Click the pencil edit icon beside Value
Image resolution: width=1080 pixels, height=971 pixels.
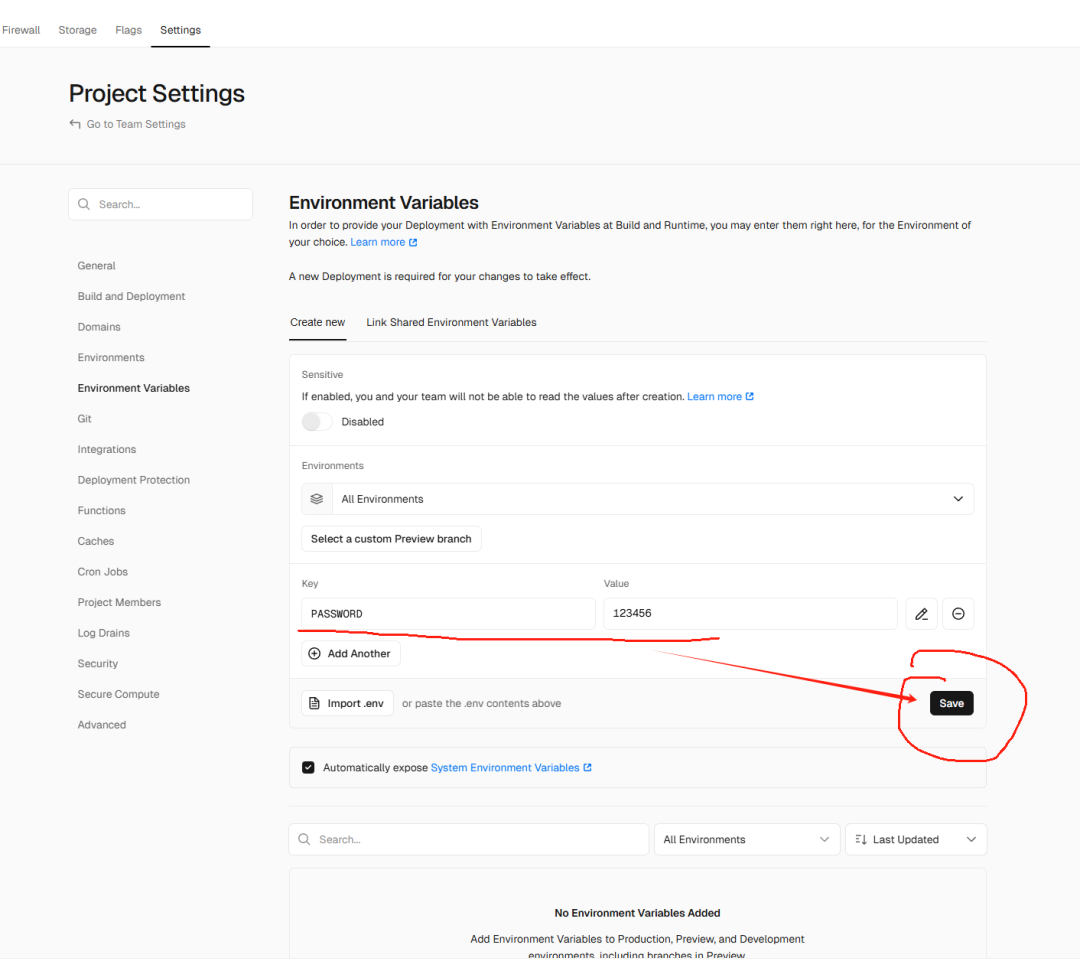click(x=921, y=614)
